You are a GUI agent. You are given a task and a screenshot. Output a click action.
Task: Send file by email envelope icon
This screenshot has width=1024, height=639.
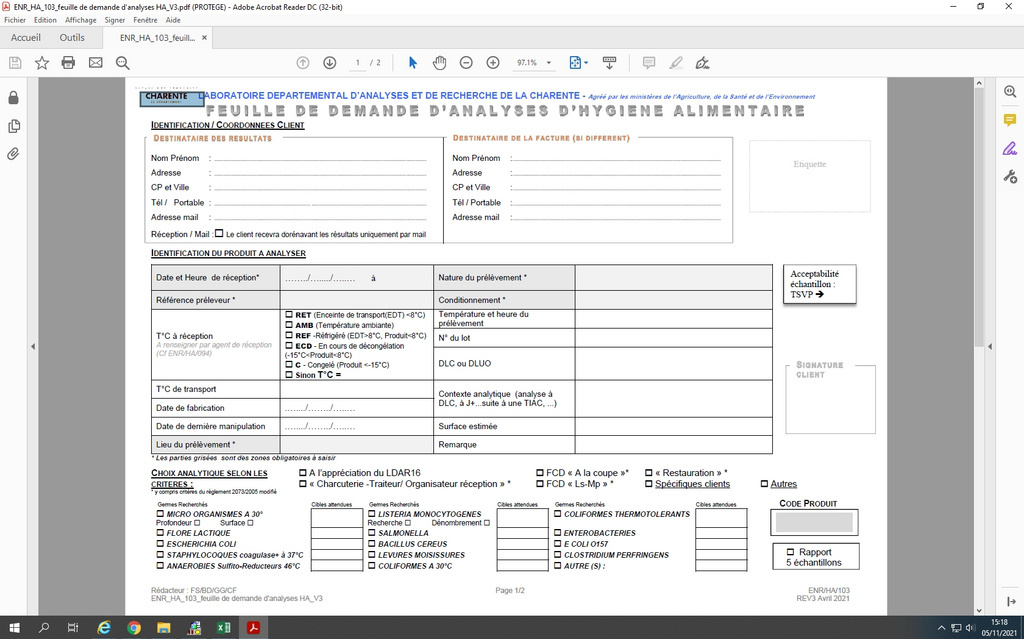click(95, 63)
